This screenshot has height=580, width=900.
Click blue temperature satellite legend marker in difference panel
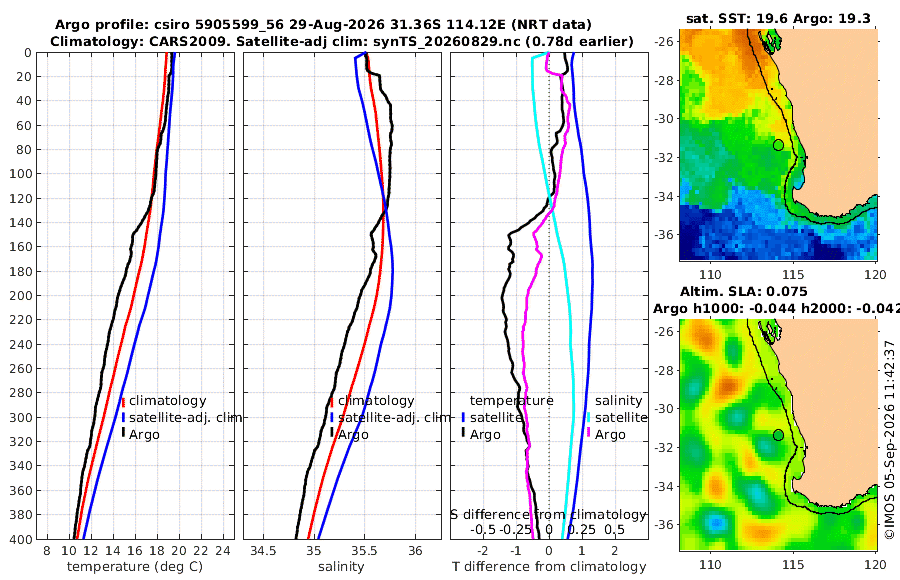(x=463, y=418)
